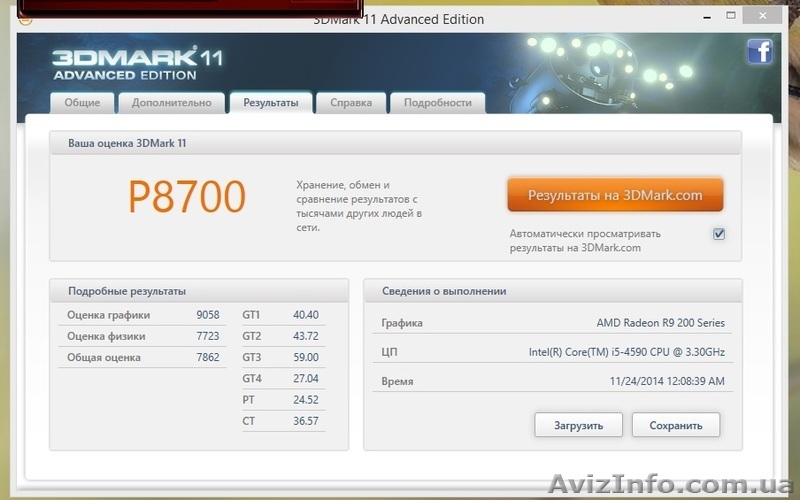The width and height of the screenshot is (800, 500).
Task: Click the GT3 result 59.00
Action: pos(306,358)
